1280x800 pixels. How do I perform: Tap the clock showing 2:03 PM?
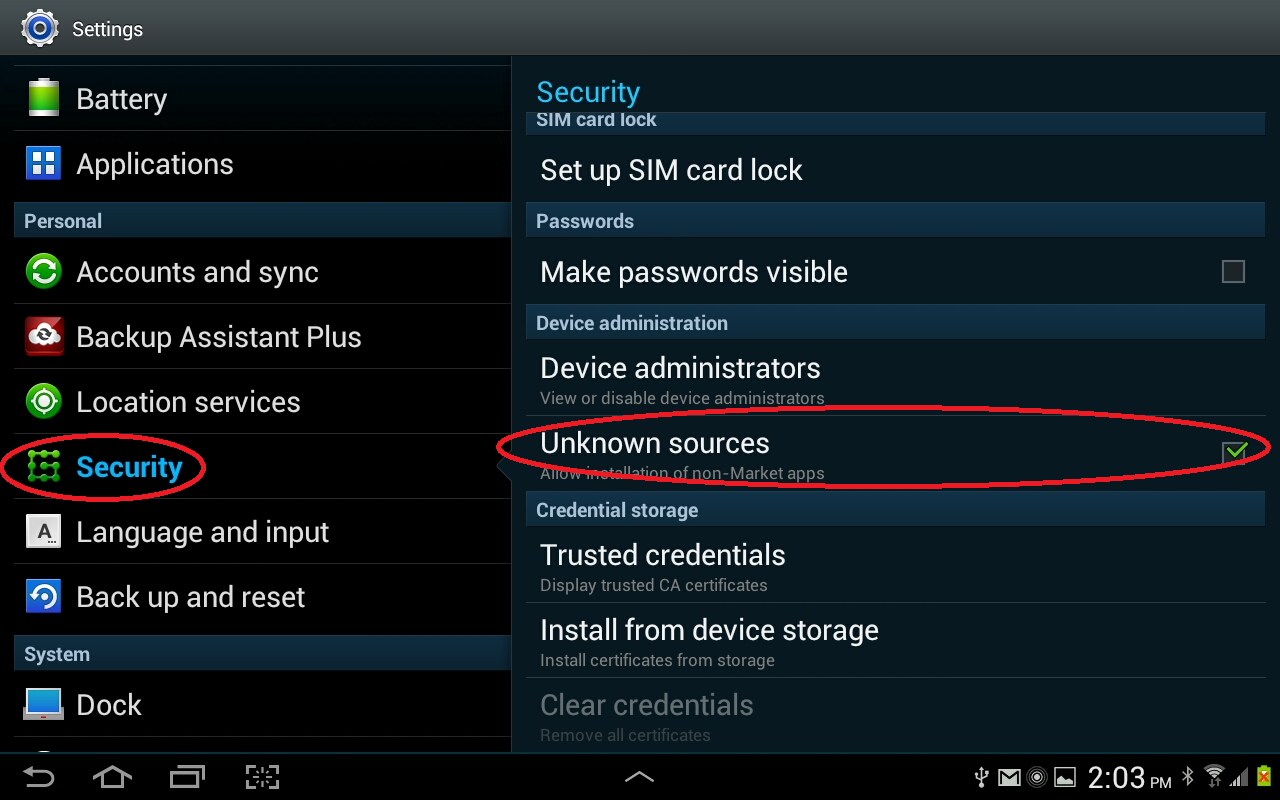point(1128,777)
